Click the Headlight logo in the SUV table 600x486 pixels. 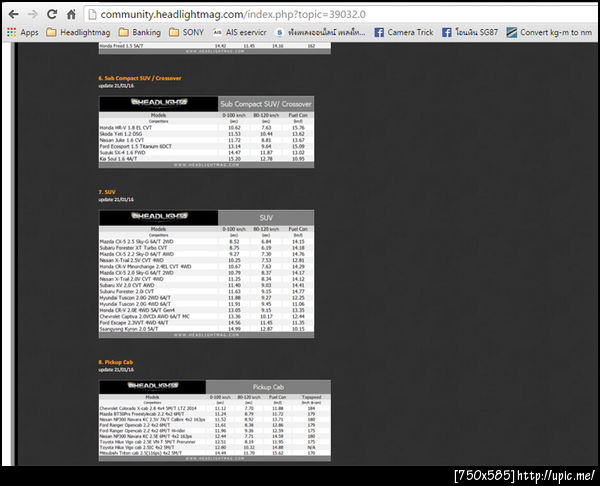(159, 217)
